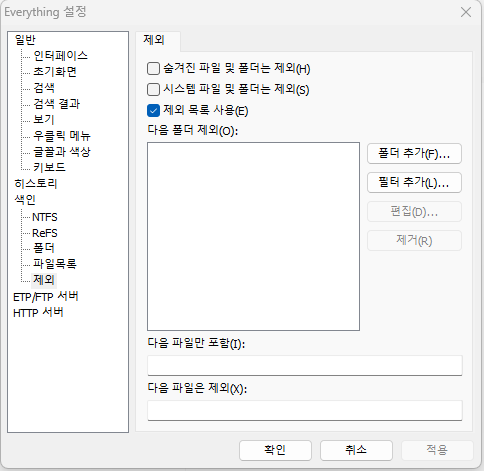484x471 pixels.
Task: Enable 시스템 파일 및 폴더는 제외 checkbox
Action: coord(153,89)
